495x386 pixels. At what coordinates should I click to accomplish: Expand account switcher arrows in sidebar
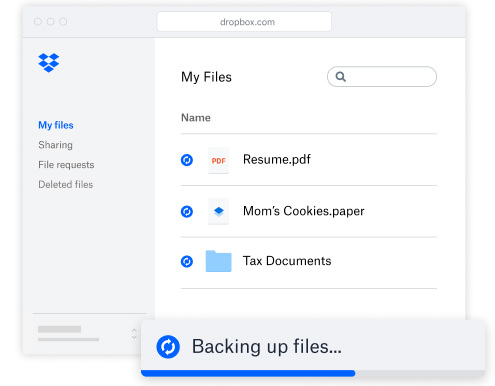[134, 334]
